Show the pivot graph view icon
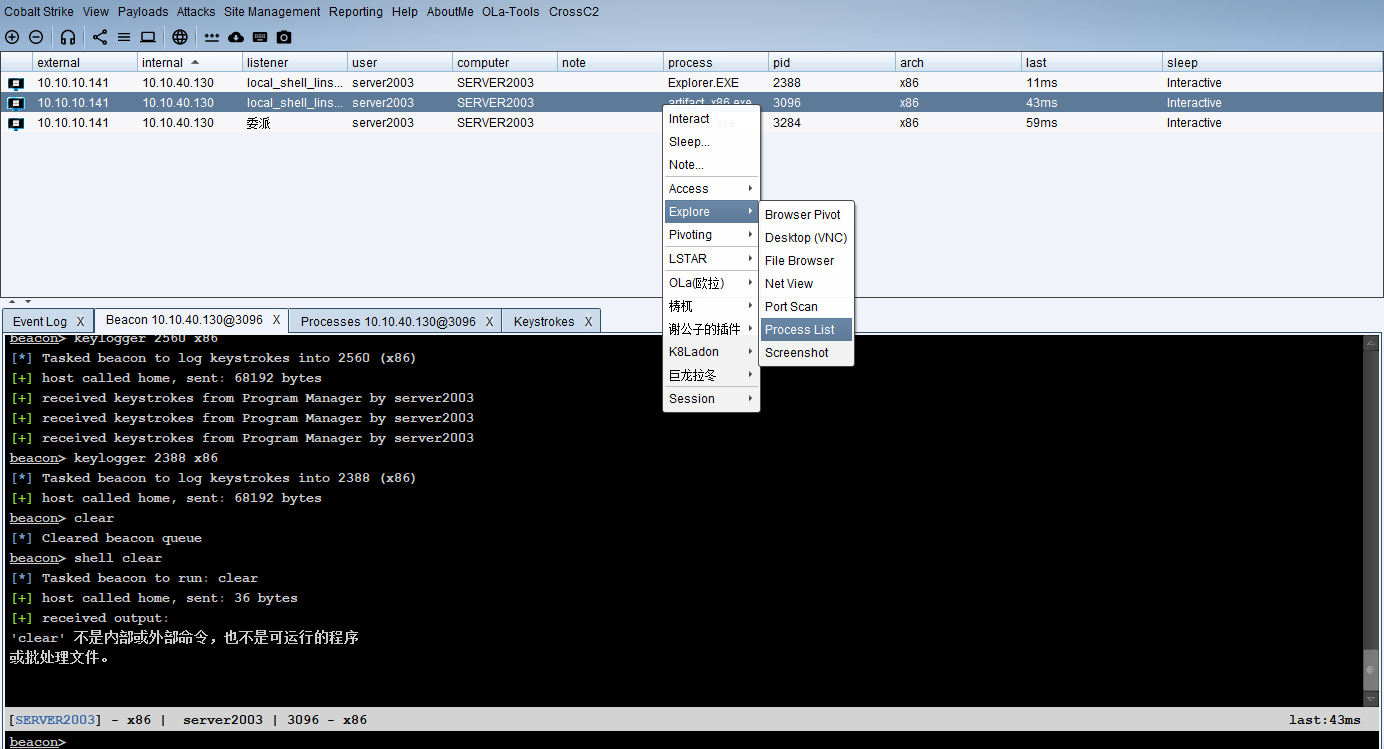 pos(100,37)
